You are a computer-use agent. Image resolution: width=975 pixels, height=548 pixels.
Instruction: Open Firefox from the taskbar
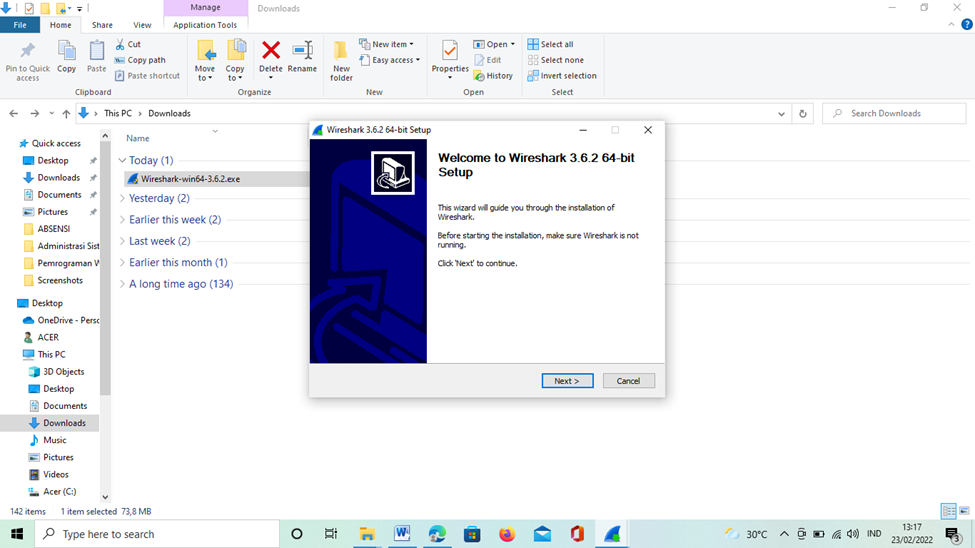click(x=507, y=534)
